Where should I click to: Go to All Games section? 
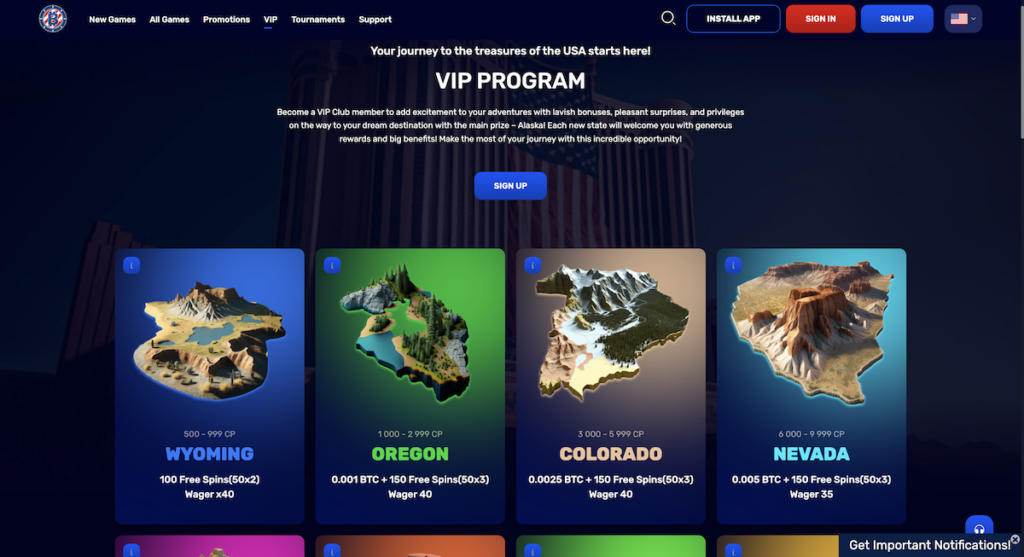point(169,20)
